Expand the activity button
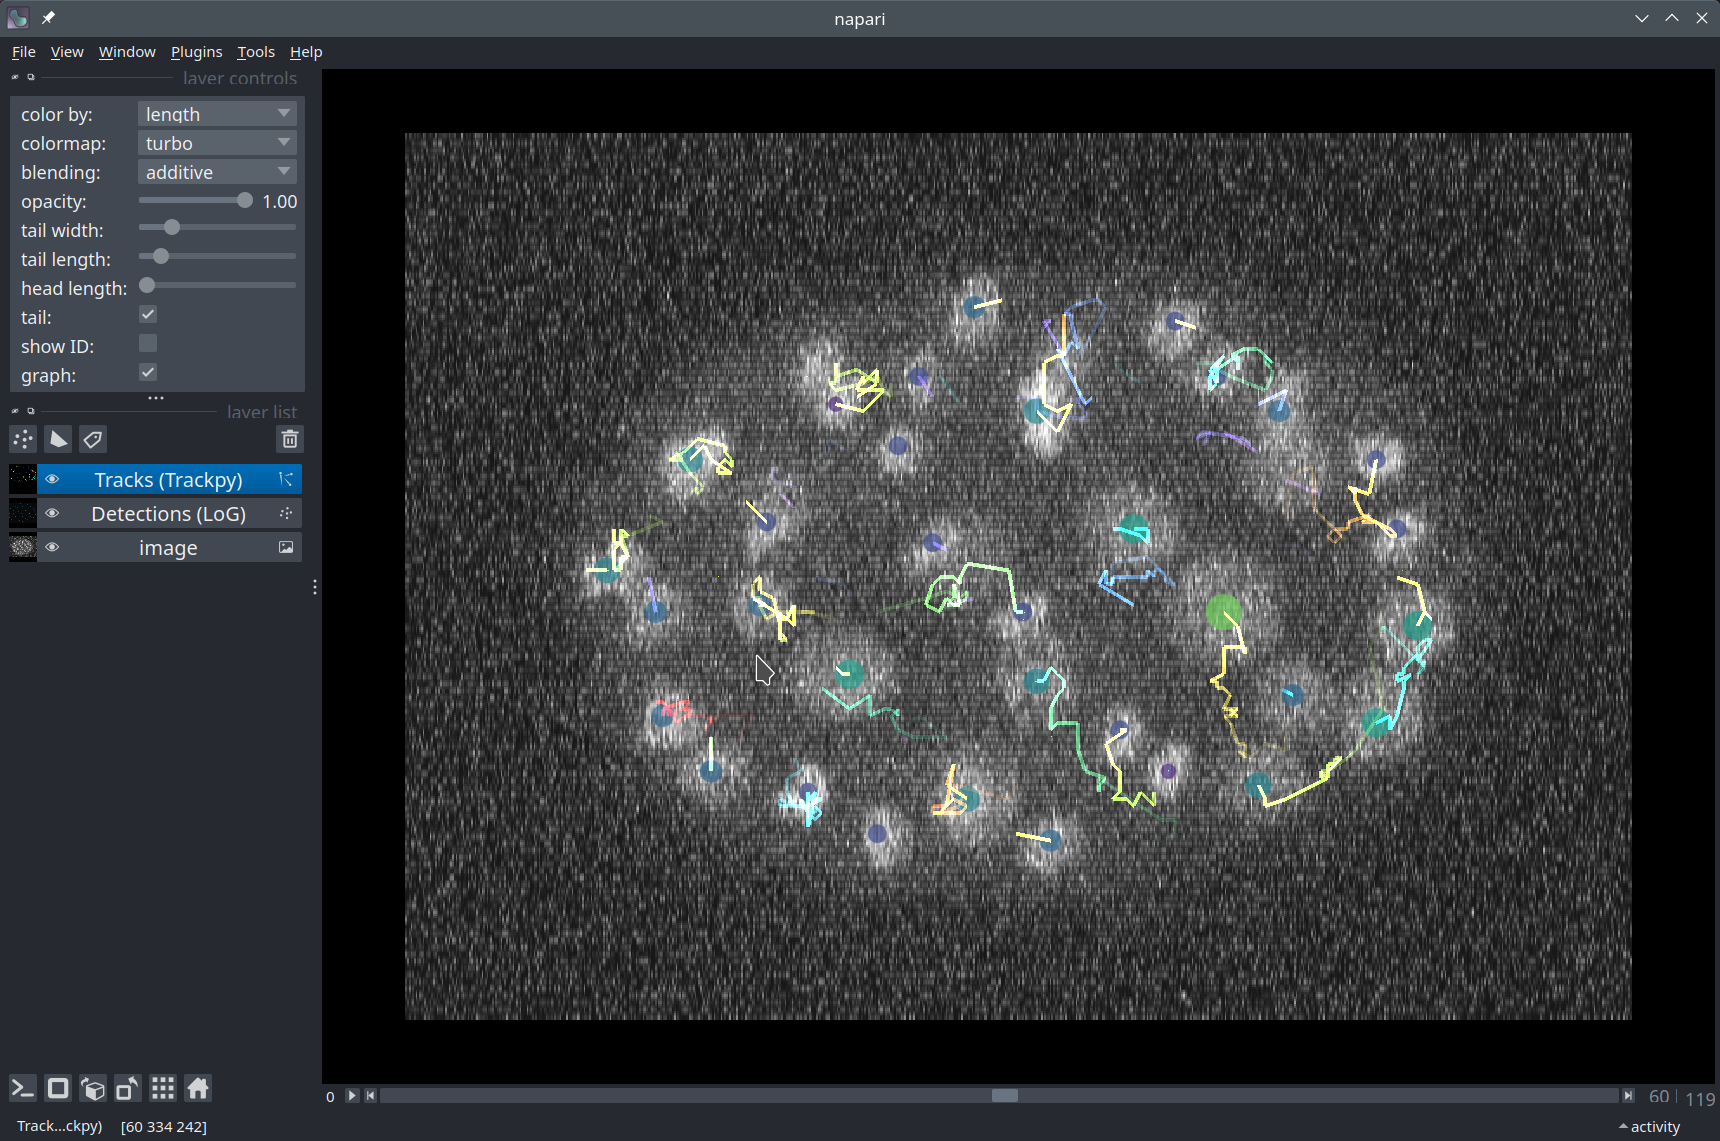This screenshot has width=1720, height=1141. click(x=1650, y=1127)
